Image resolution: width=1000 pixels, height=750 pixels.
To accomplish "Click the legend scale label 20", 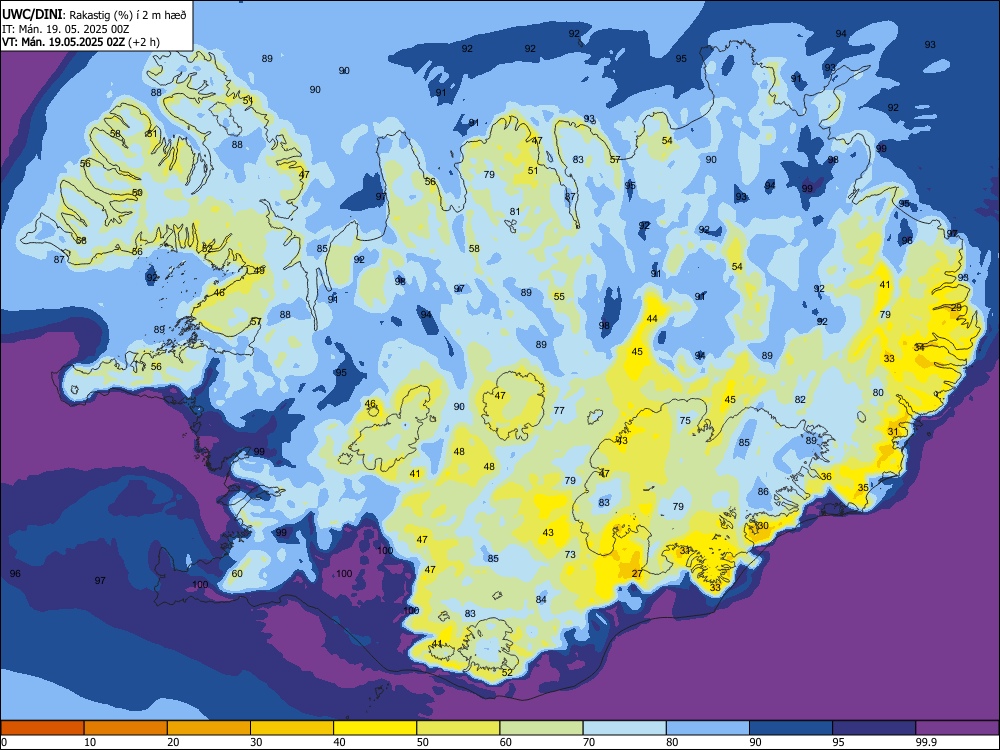I will pyautogui.click(x=173, y=742).
